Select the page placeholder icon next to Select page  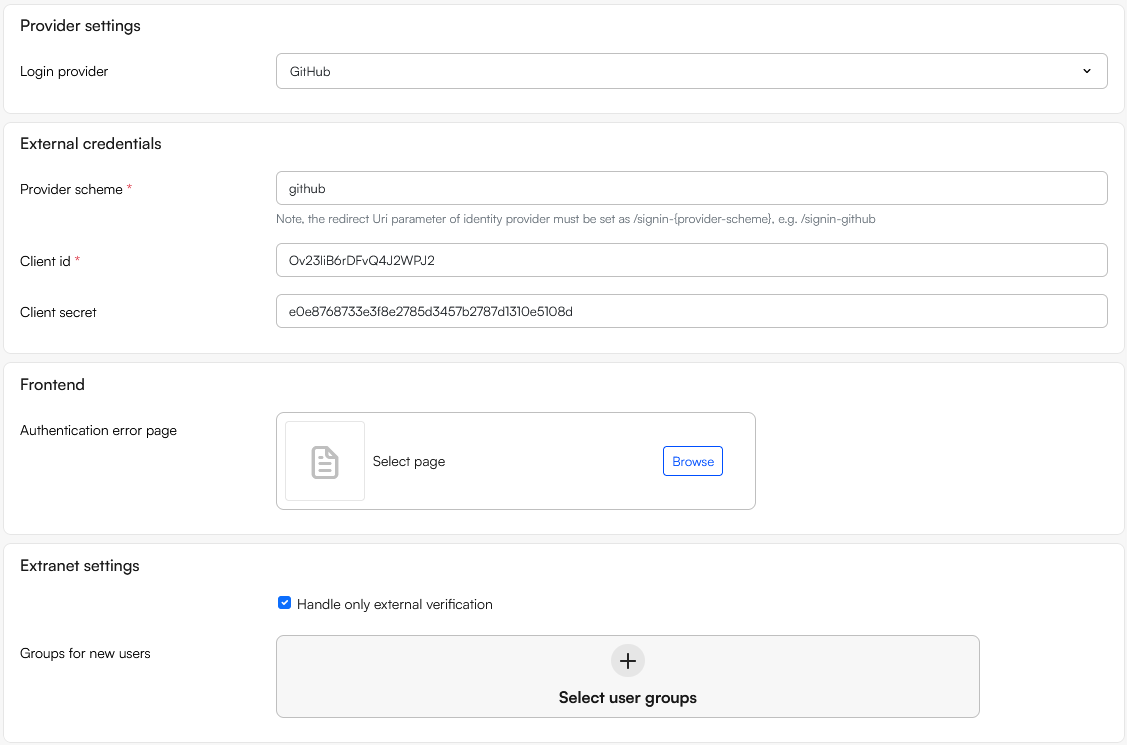tap(324, 460)
